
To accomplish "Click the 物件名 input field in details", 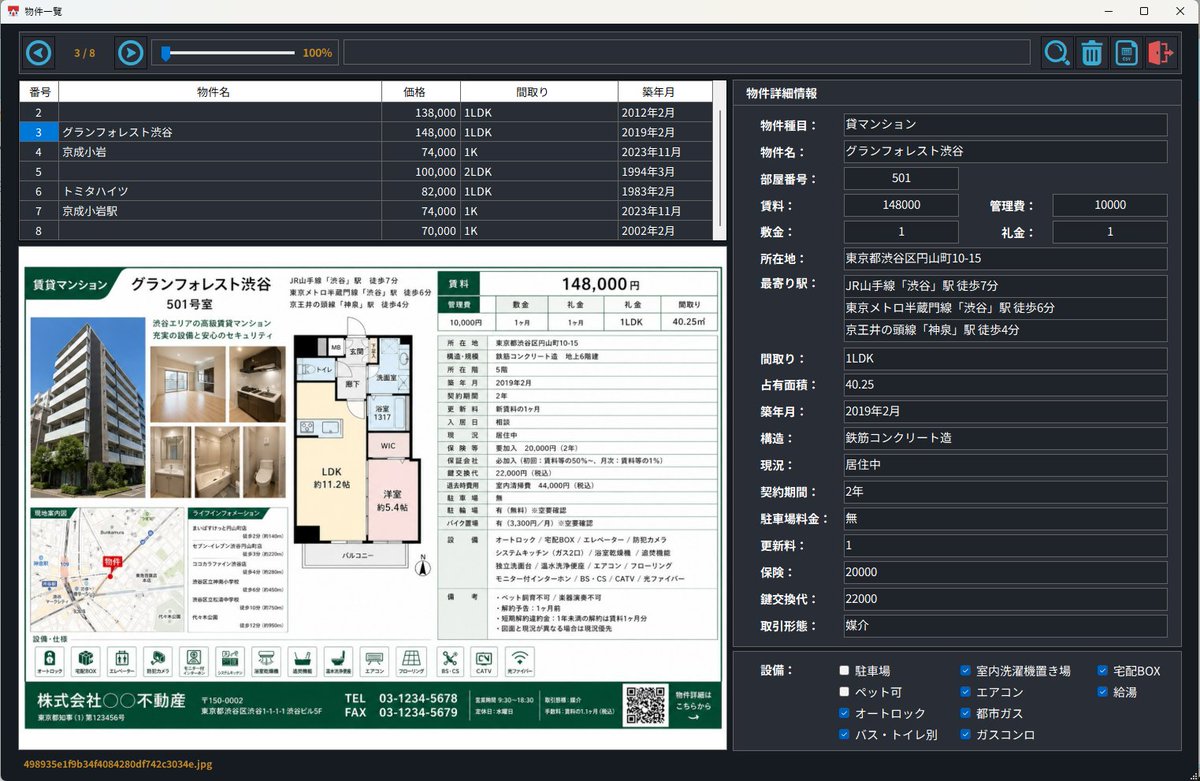I will click(1005, 152).
